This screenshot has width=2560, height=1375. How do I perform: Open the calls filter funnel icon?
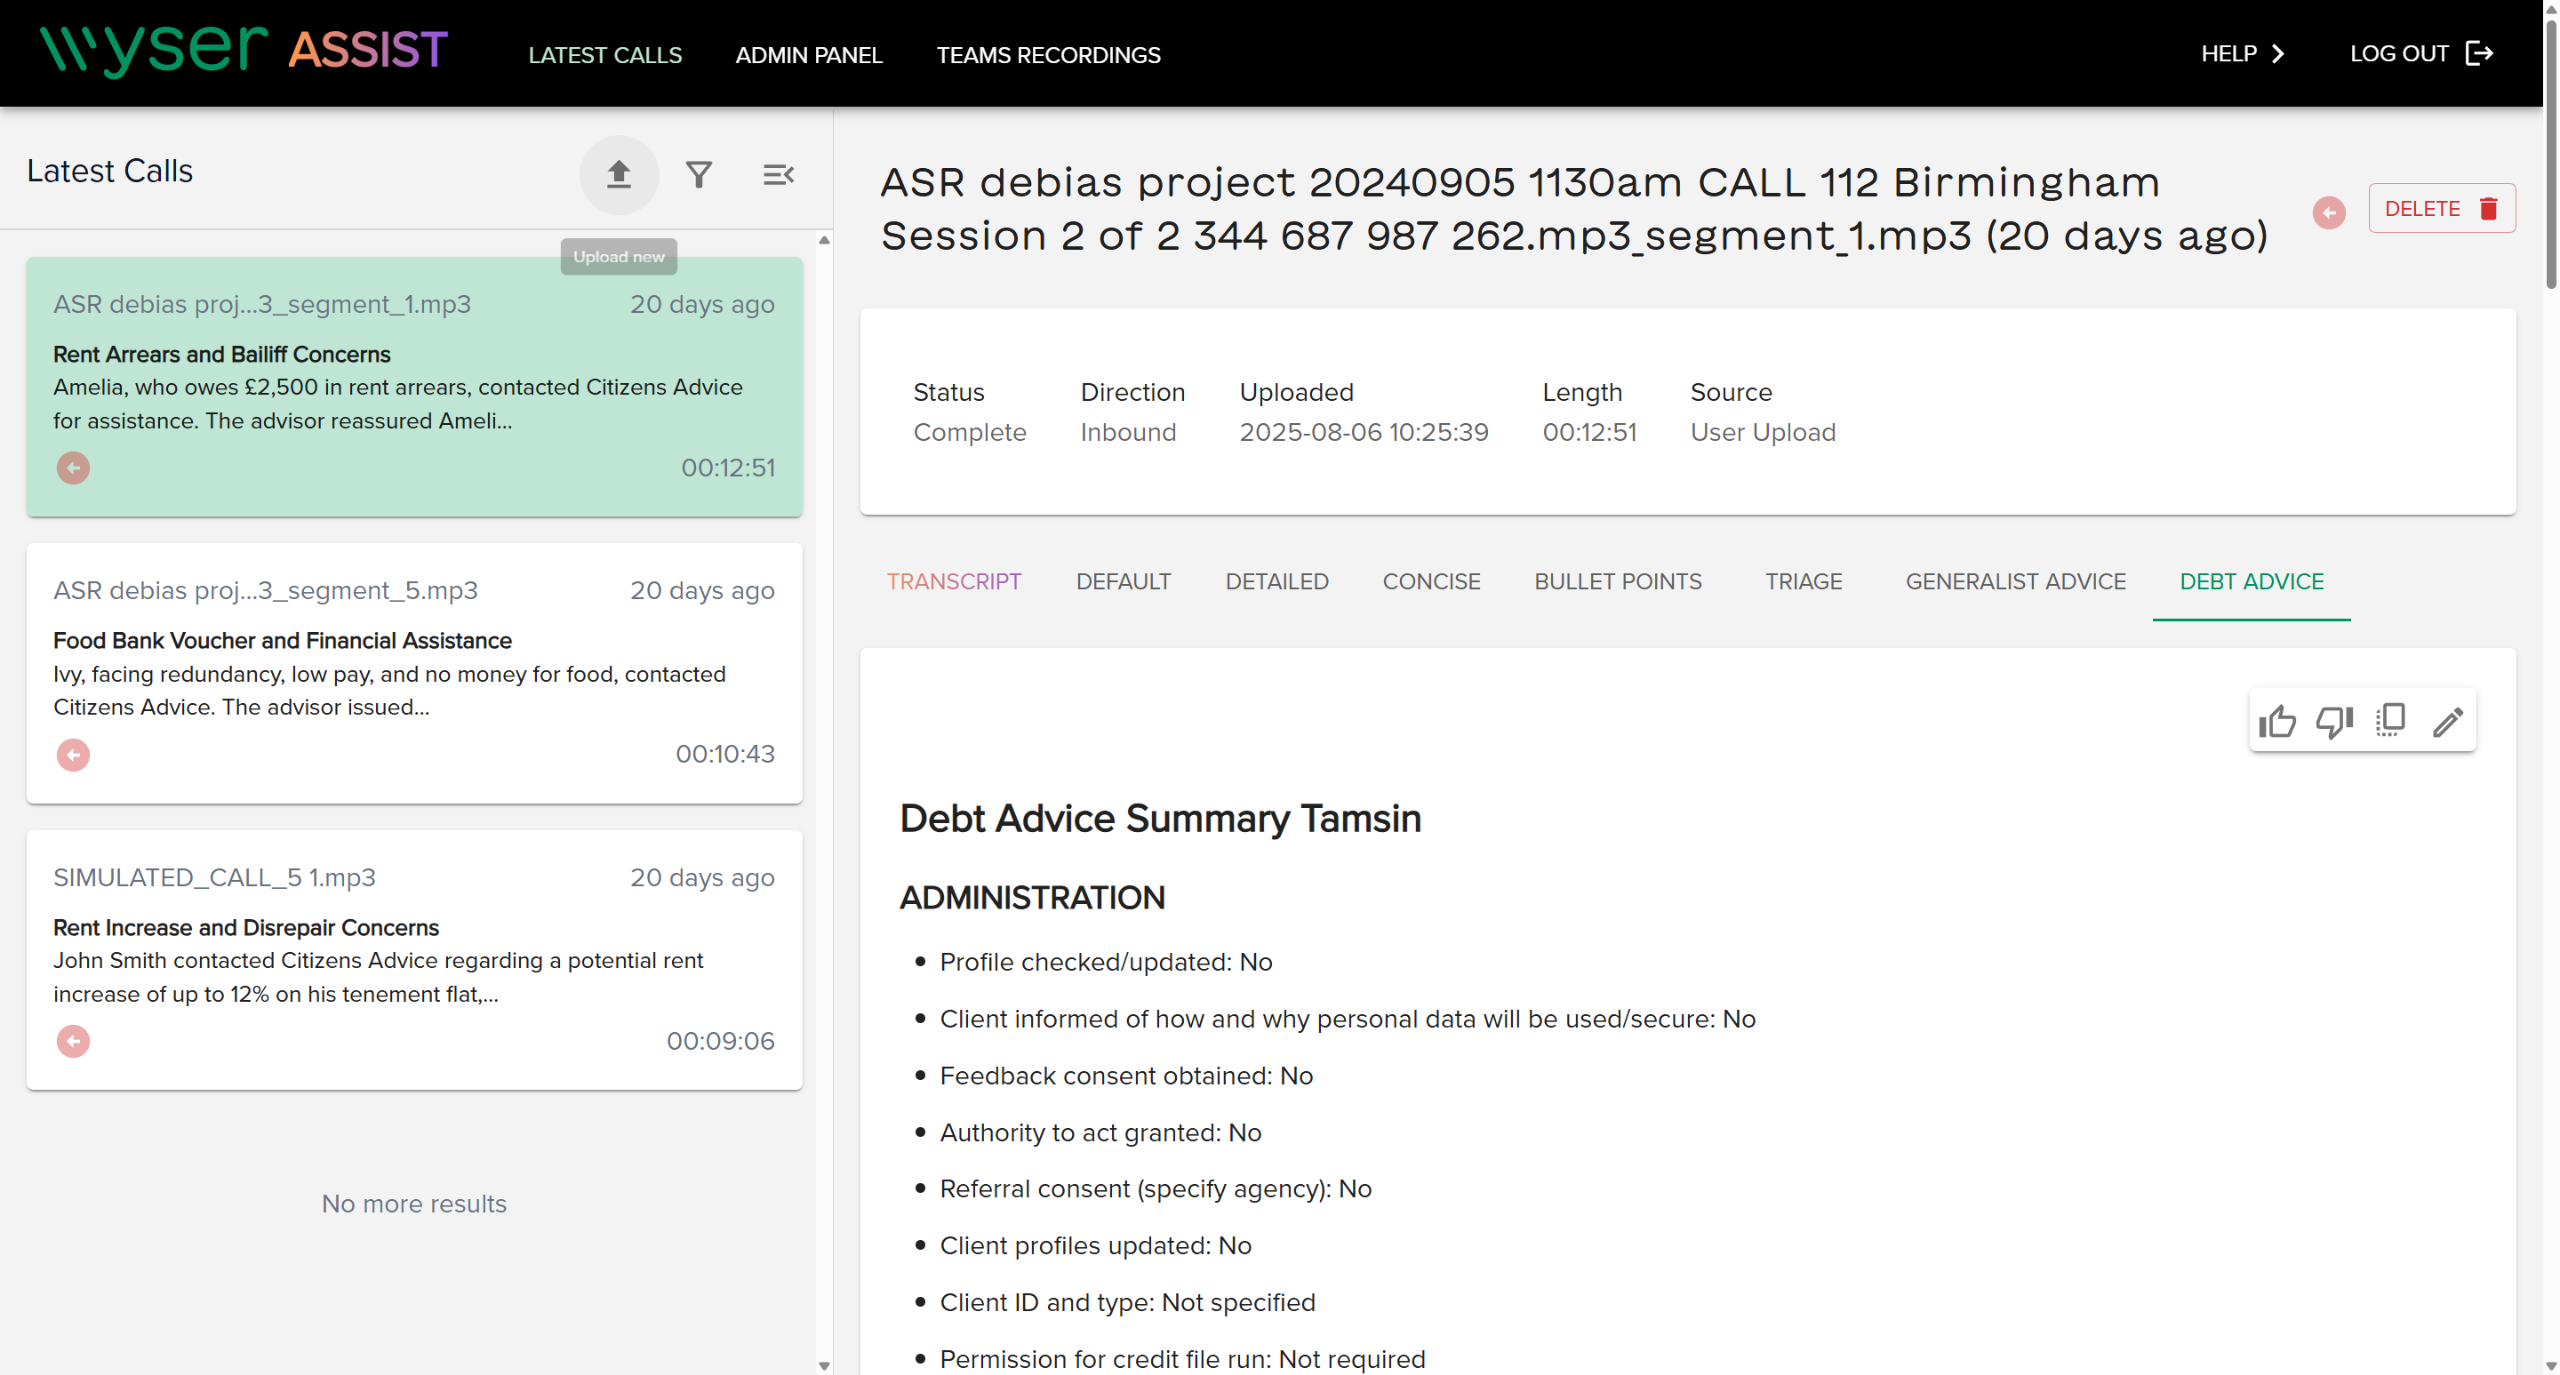[x=699, y=175]
